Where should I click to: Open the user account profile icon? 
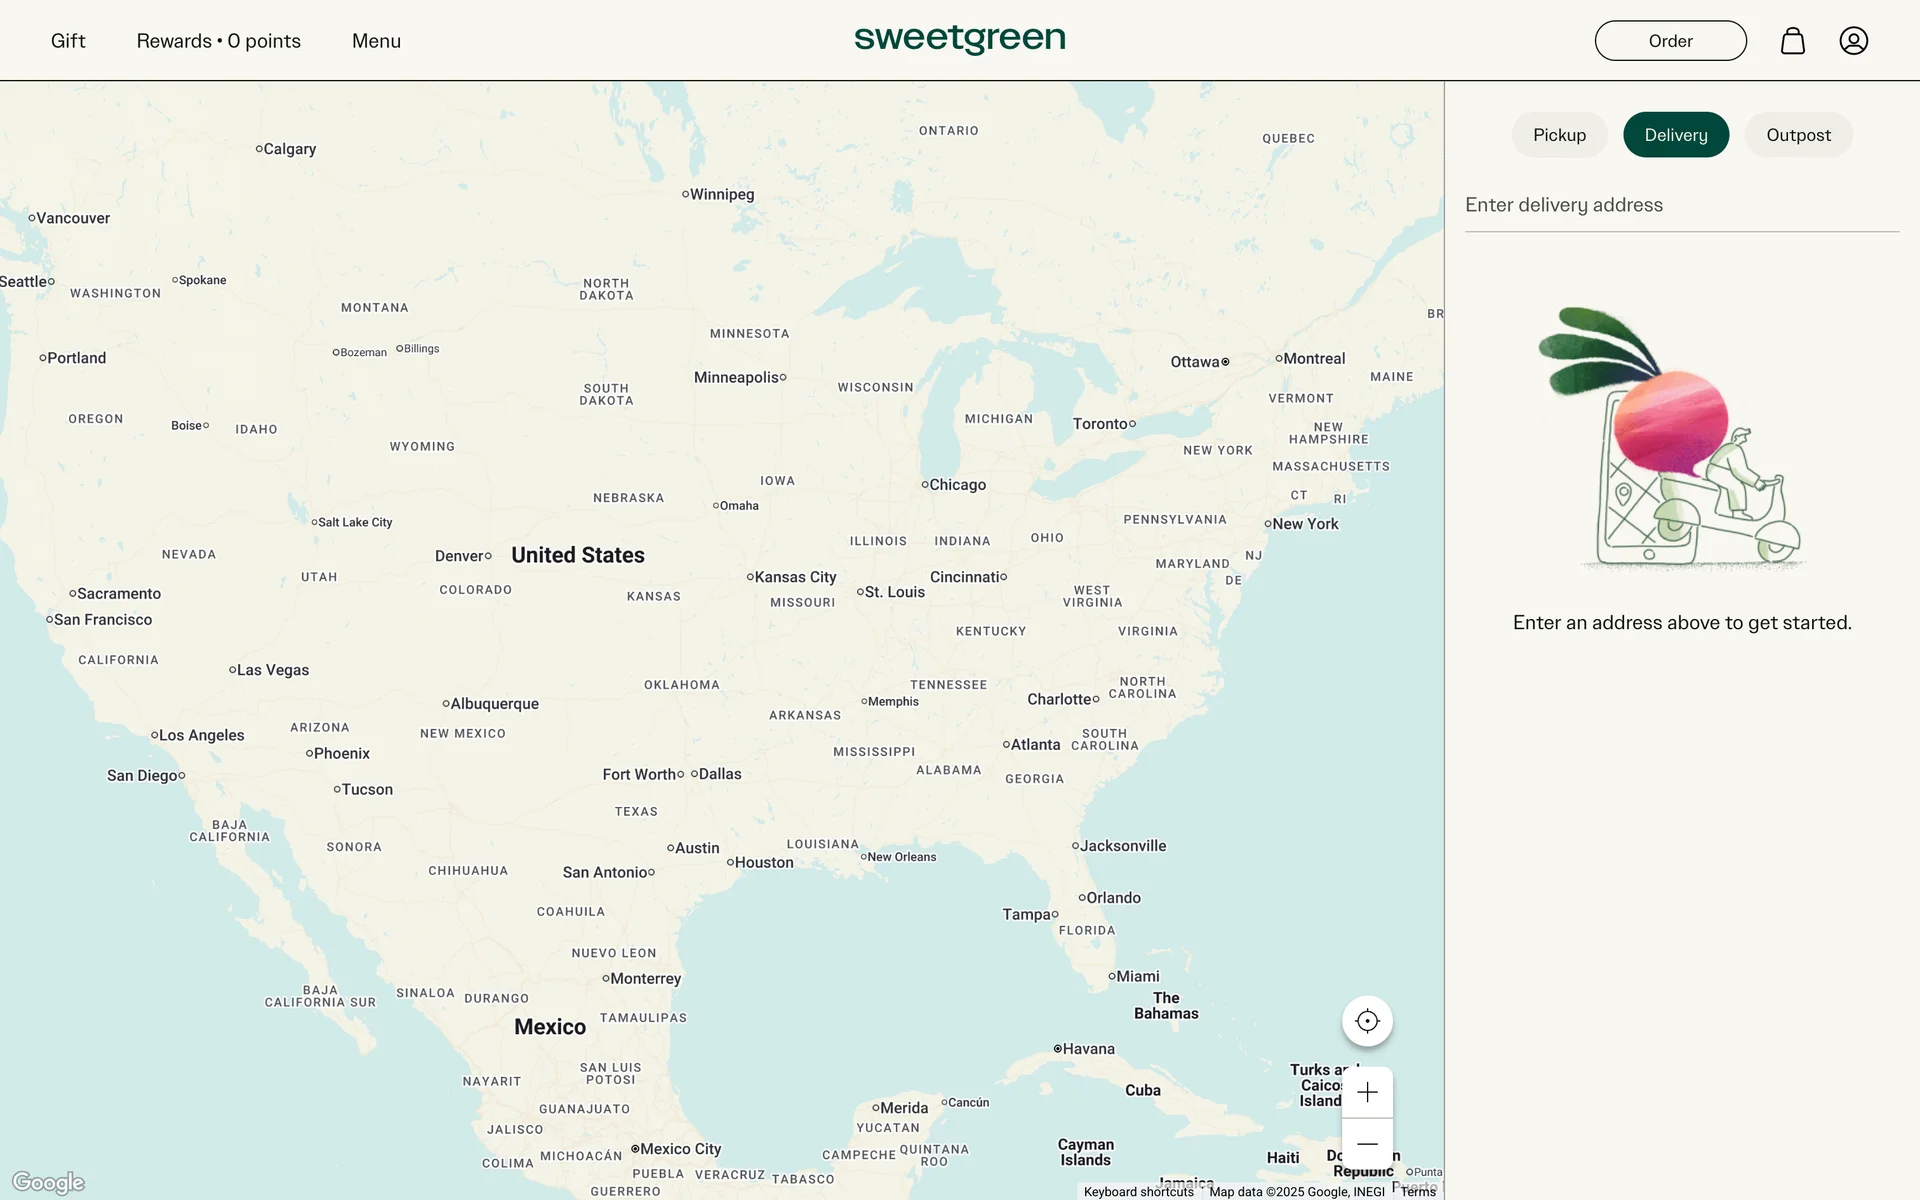(1853, 41)
